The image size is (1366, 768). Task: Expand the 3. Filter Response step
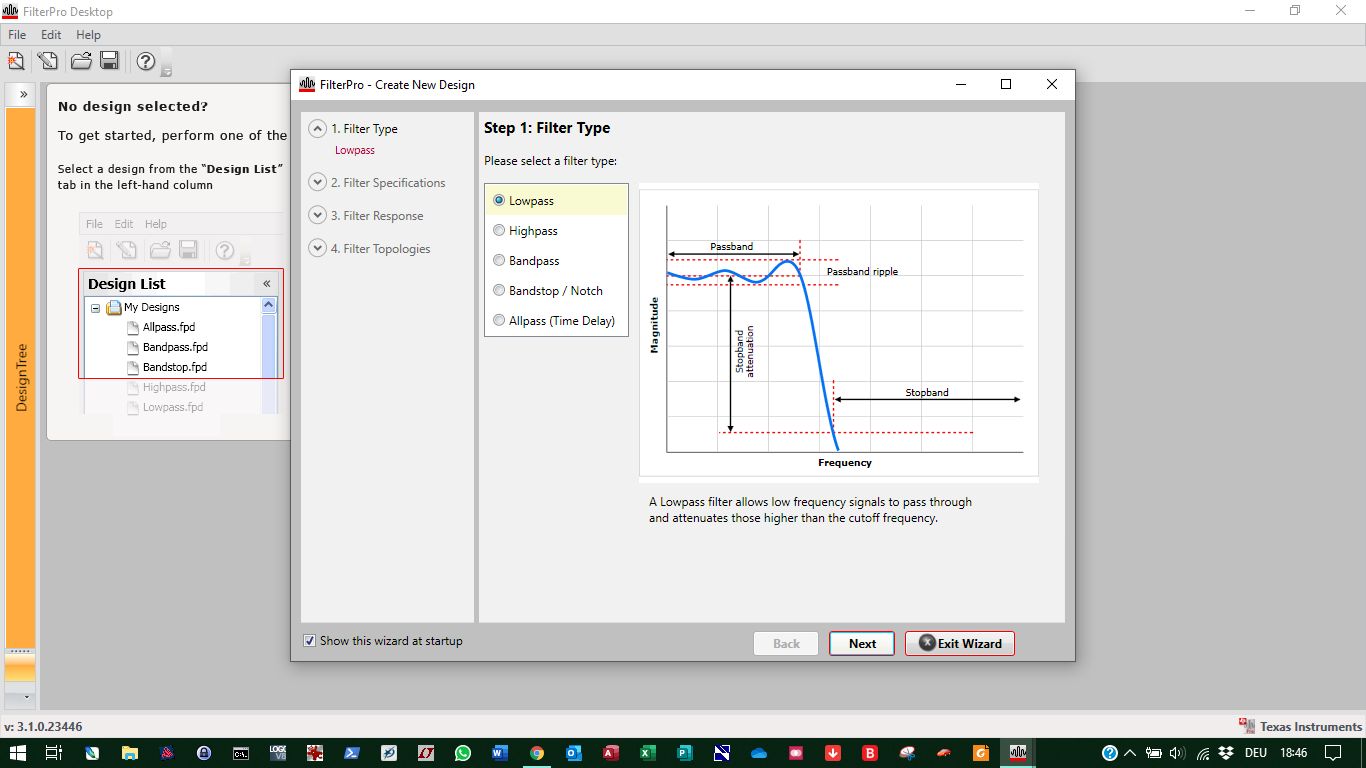[x=318, y=215]
